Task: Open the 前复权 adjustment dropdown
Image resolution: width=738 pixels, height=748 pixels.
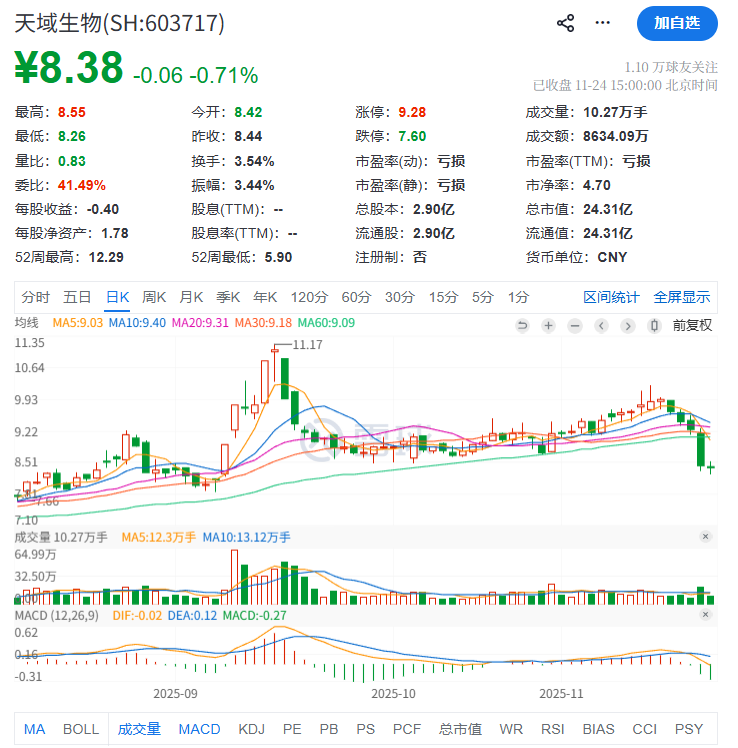Action: click(x=692, y=326)
